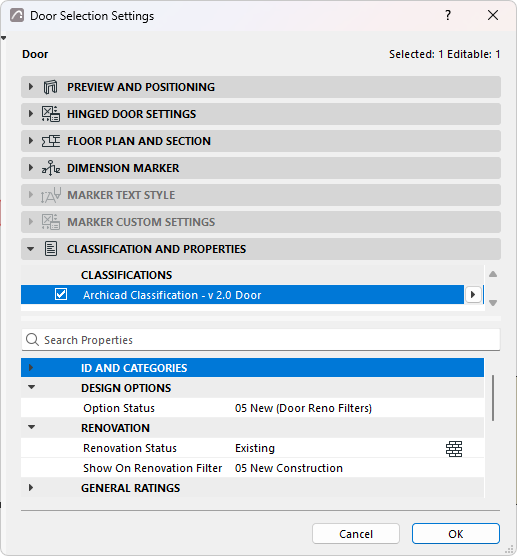
Task: Expand the Marker Text Style arrow
Action: [31, 194]
